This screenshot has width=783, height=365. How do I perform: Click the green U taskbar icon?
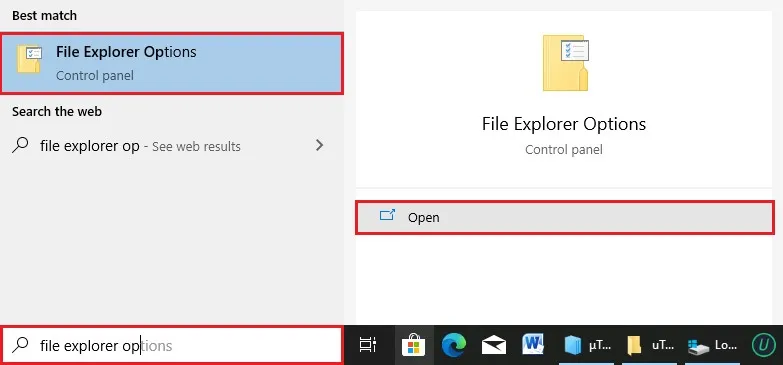(763, 345)
